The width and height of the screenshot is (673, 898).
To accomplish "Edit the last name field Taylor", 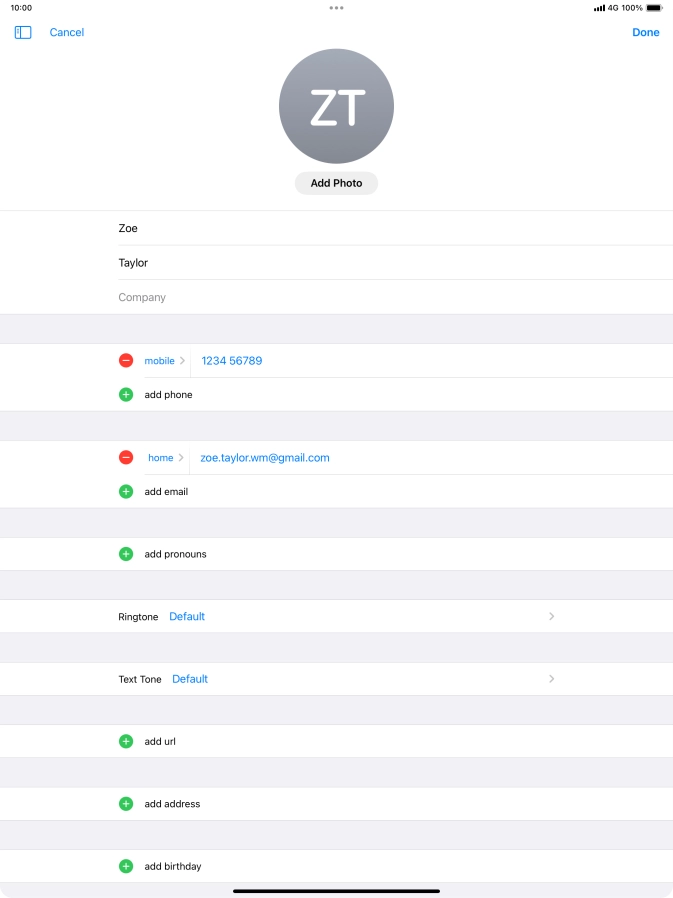I will pyautogui.click(x=390, y=263).
